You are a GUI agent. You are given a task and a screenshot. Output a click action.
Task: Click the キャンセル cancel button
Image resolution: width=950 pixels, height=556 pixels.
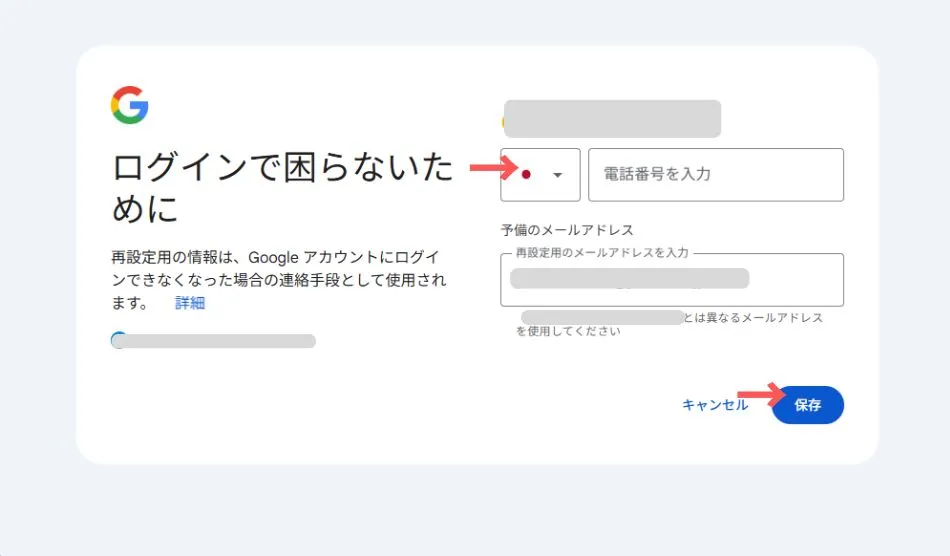point(716,405)
